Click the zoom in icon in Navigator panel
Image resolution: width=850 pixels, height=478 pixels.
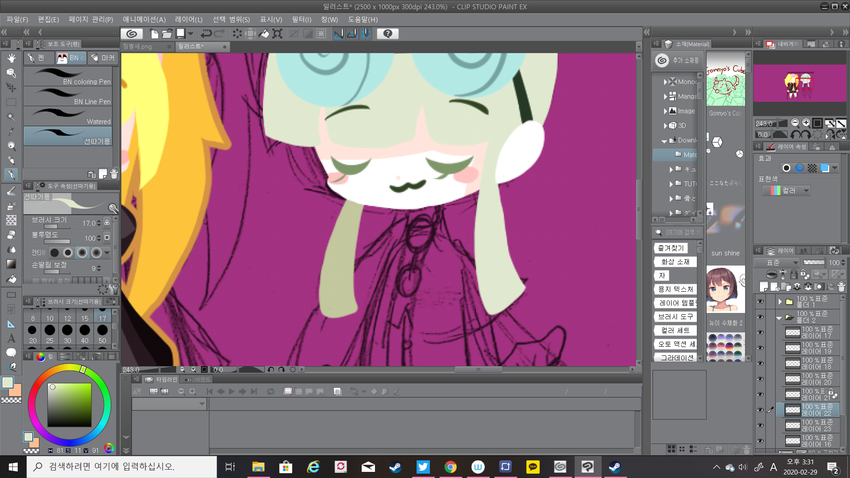click(x=806, y=123)
